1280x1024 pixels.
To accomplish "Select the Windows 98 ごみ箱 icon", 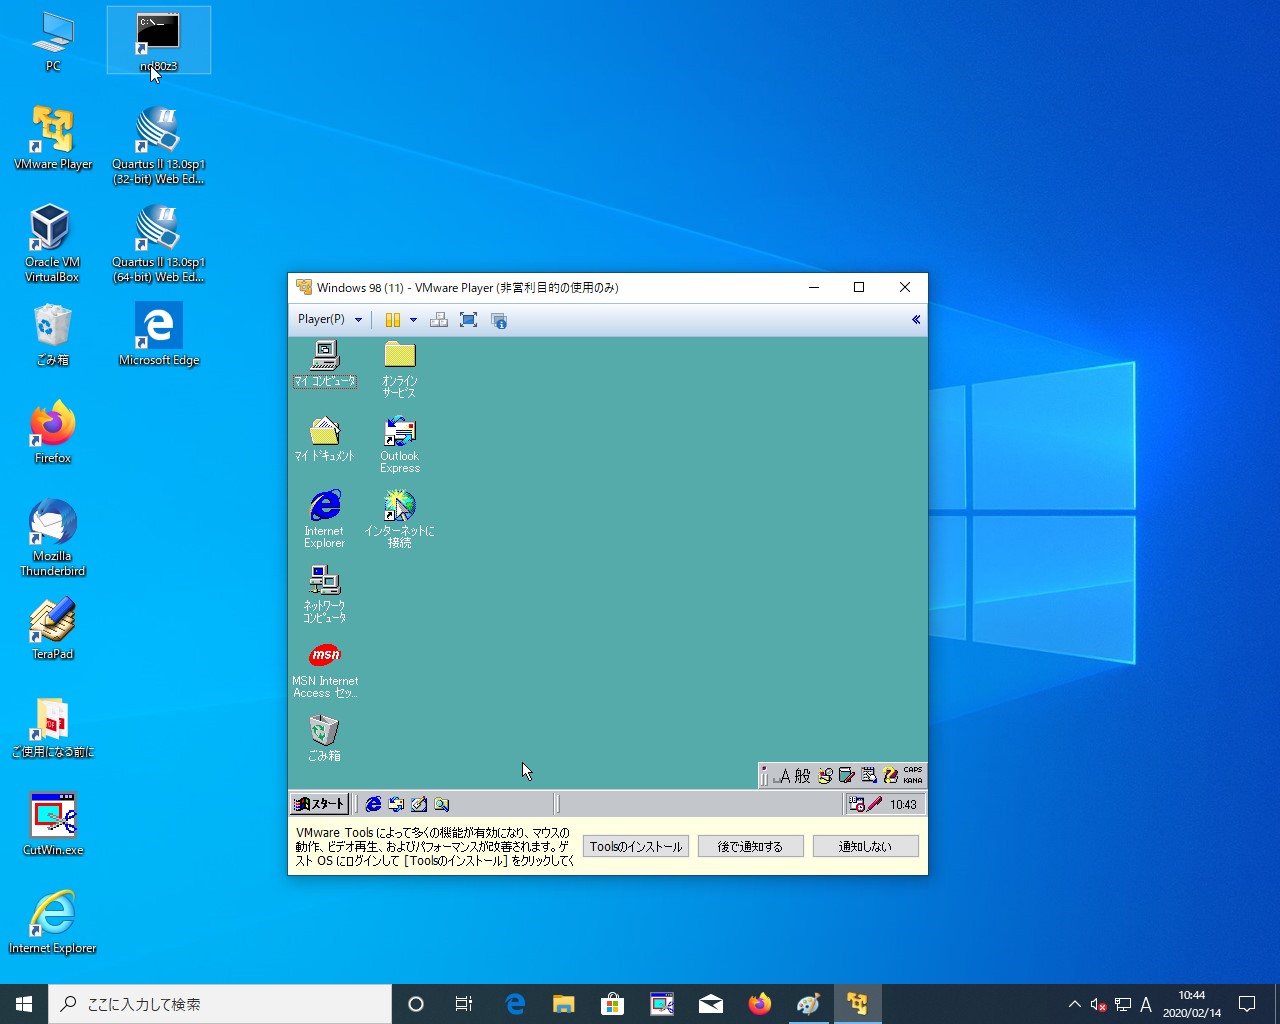I will pos(324,739).
